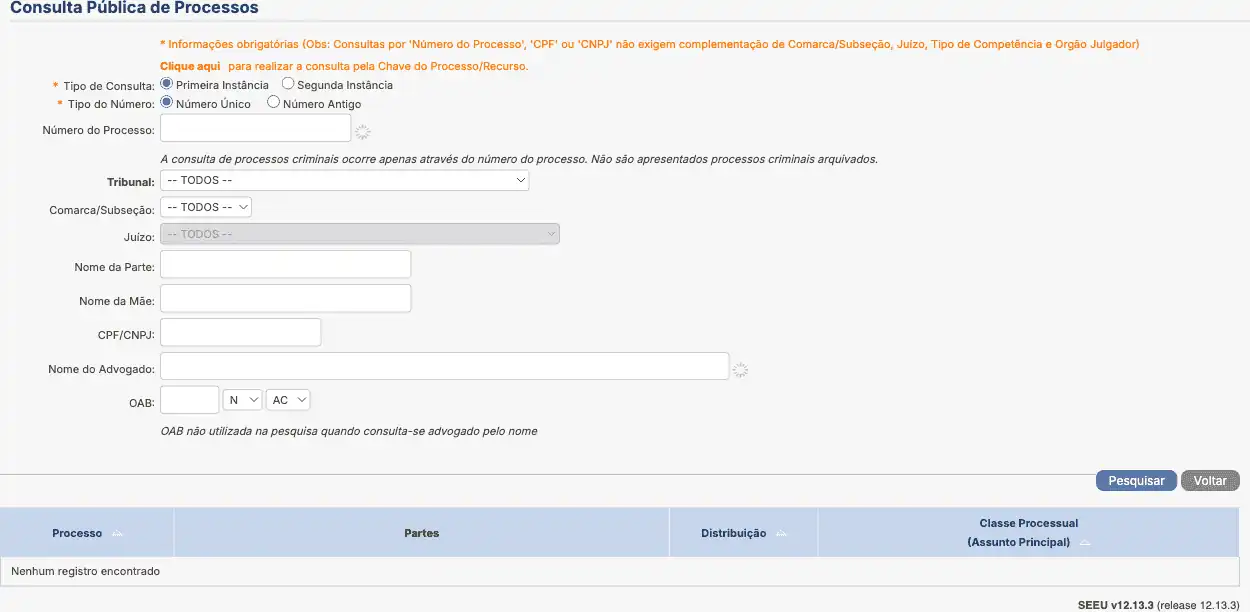Select Primeira Instância radio button
1250x612 pixels.
click(167, 84)
